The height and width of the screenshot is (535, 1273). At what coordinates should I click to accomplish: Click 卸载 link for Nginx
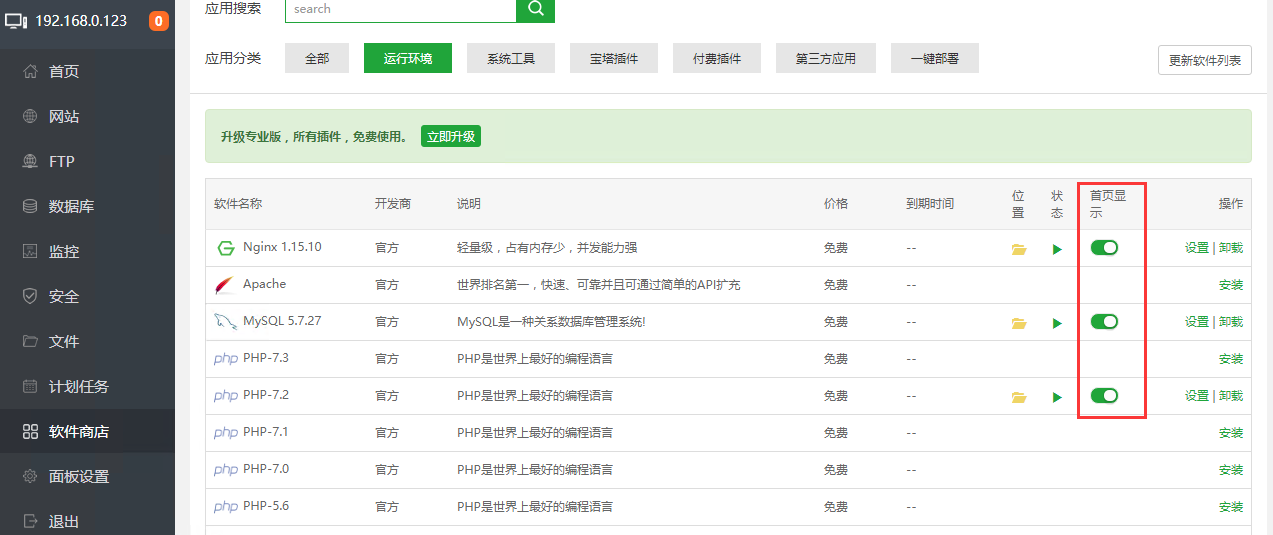1231,248
